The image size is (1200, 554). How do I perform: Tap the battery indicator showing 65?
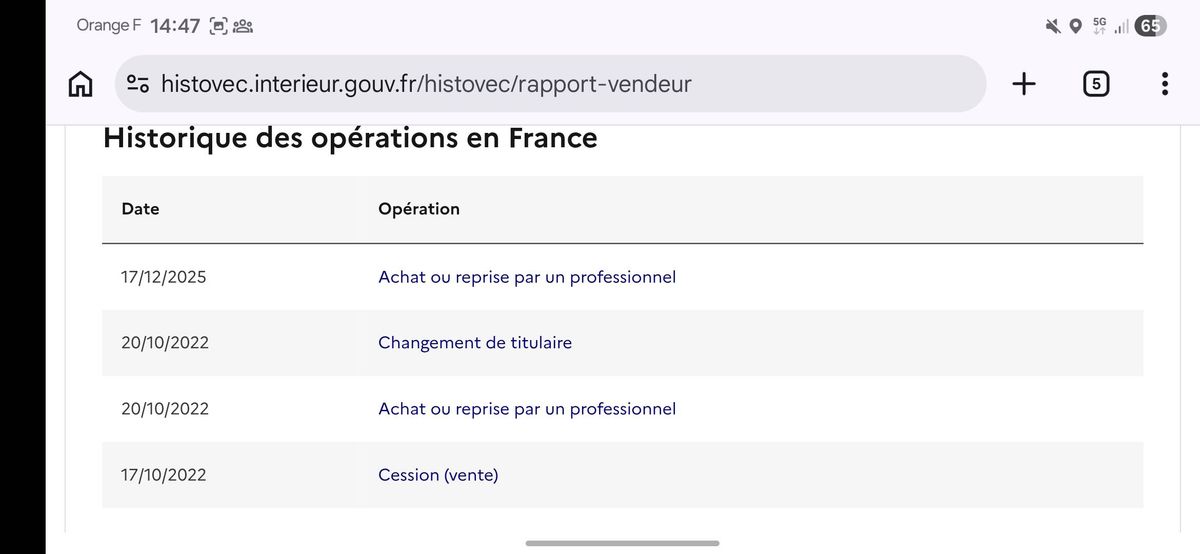point(1150,26)
